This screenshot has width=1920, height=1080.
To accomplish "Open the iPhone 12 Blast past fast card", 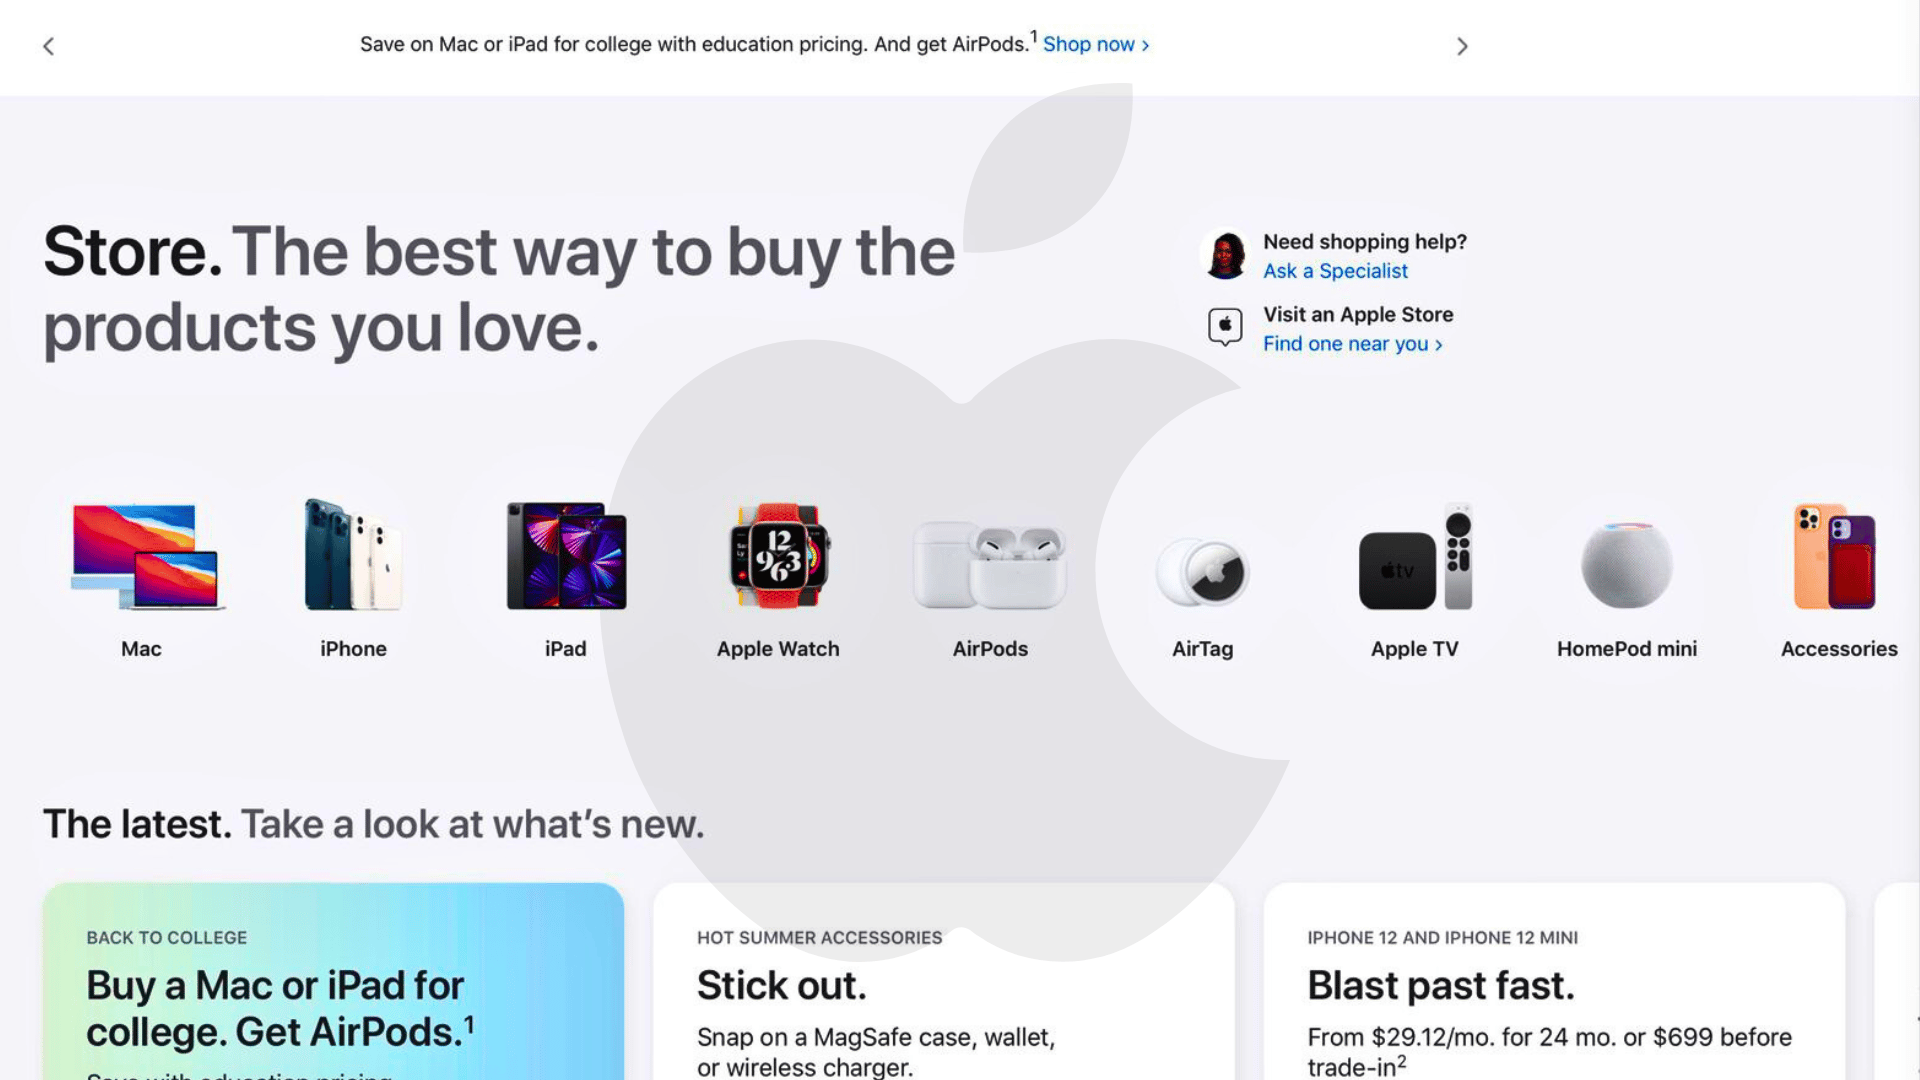I will coord(1553,985).
